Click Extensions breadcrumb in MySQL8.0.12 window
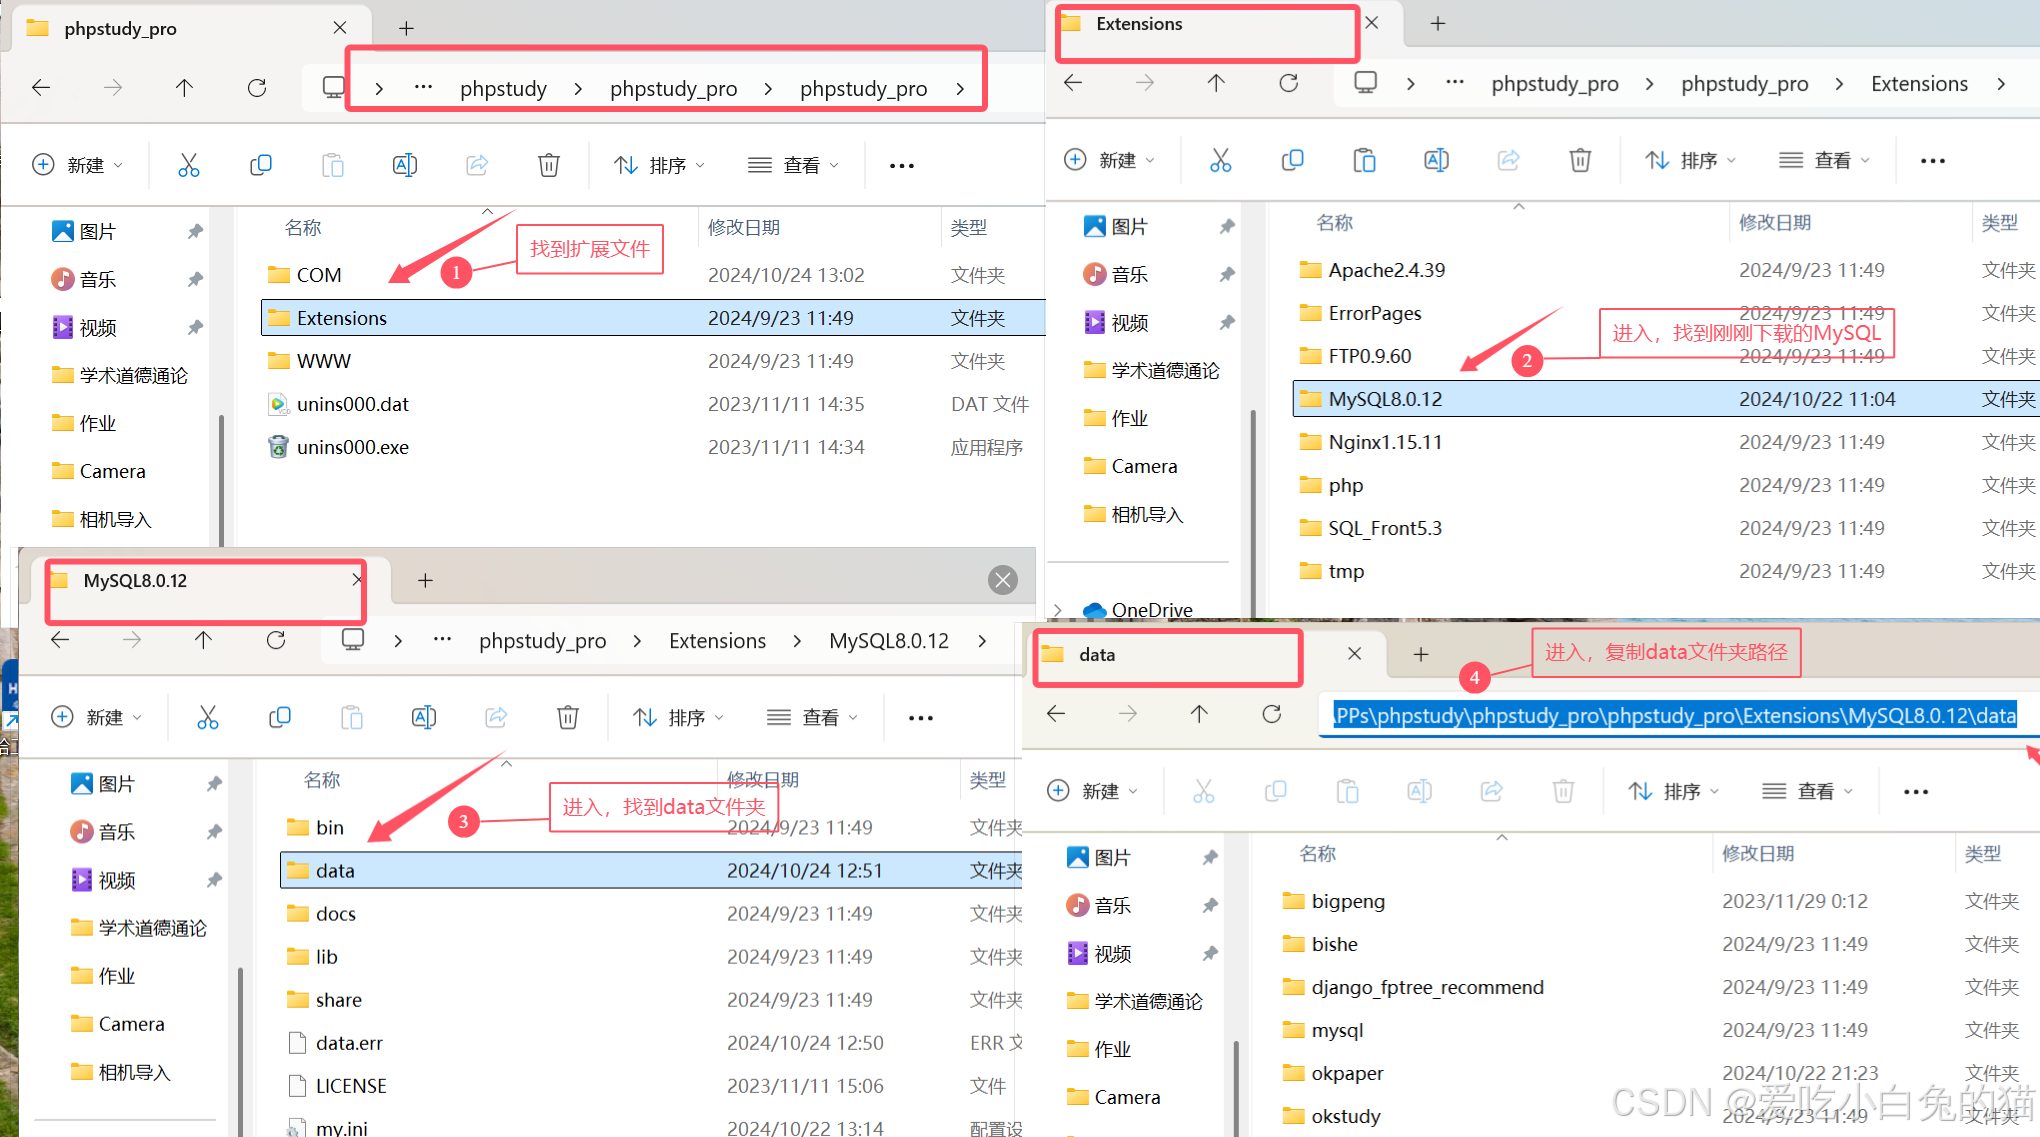Viewport: 2040px width, 1137px height. (717, 640)
